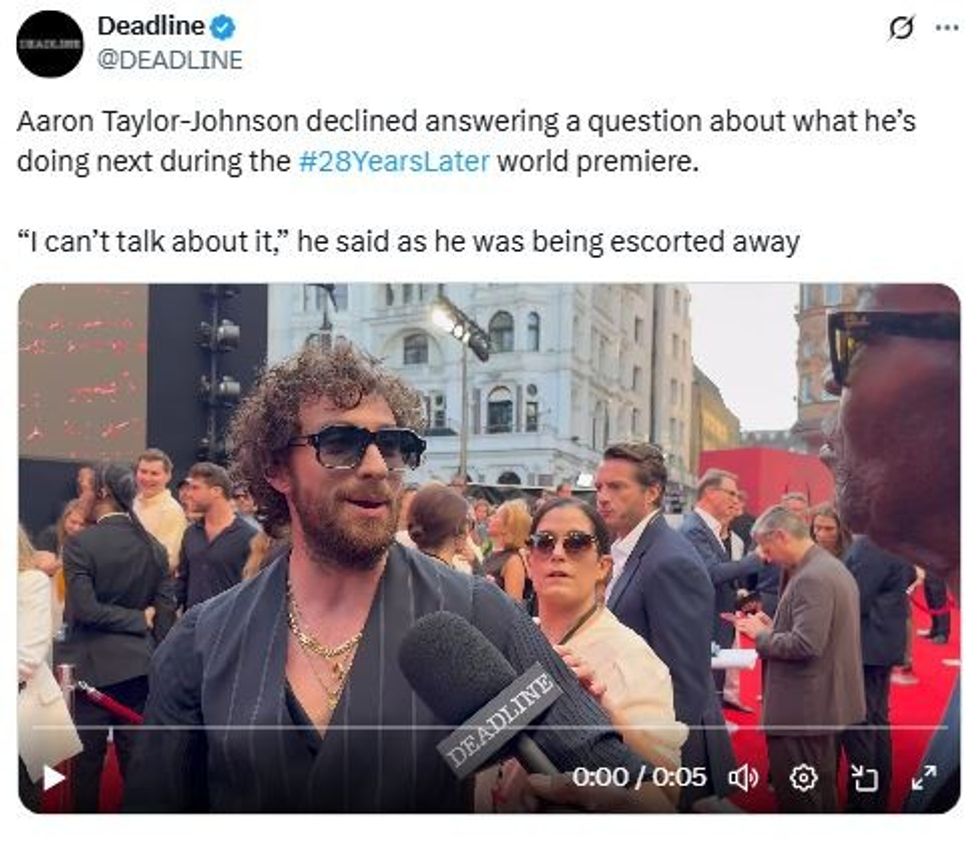The width and height of the screenshot is (980, 841).
Task: Open the three-dot more options menu
Action: click(947, 27)
